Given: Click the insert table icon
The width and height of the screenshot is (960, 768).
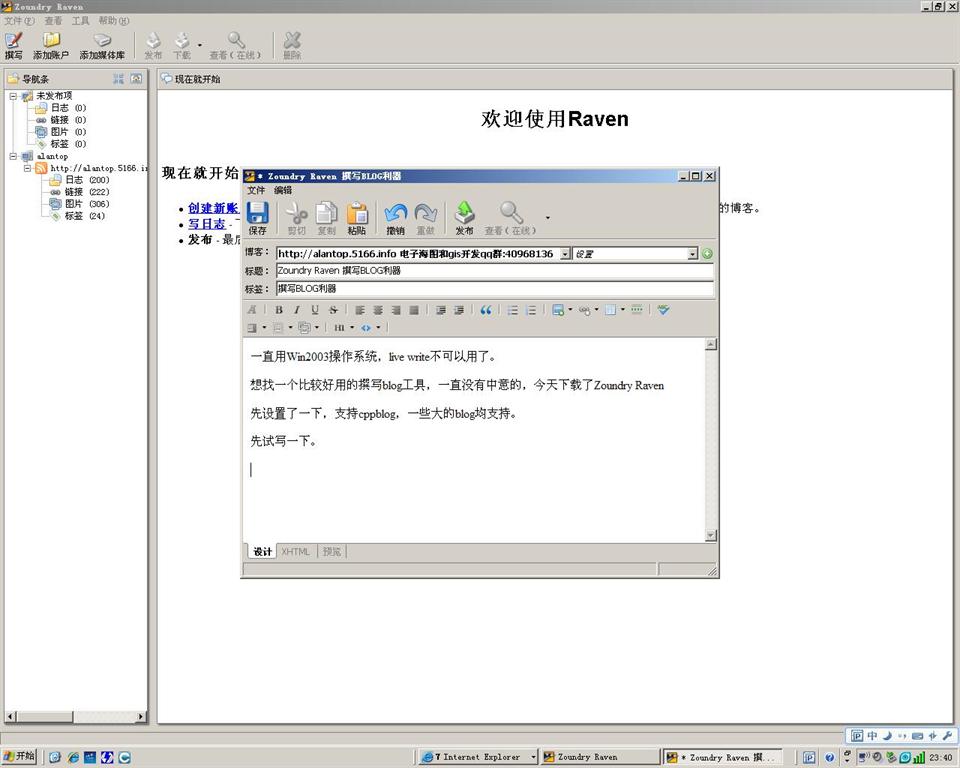Looking at the screenshot, I should [x=610, y=310].
